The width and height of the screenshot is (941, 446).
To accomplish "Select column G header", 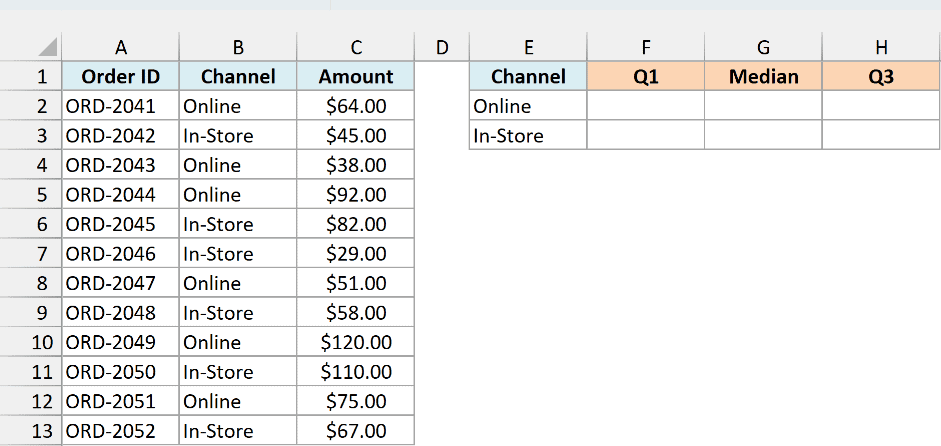I will click(763, 47).
